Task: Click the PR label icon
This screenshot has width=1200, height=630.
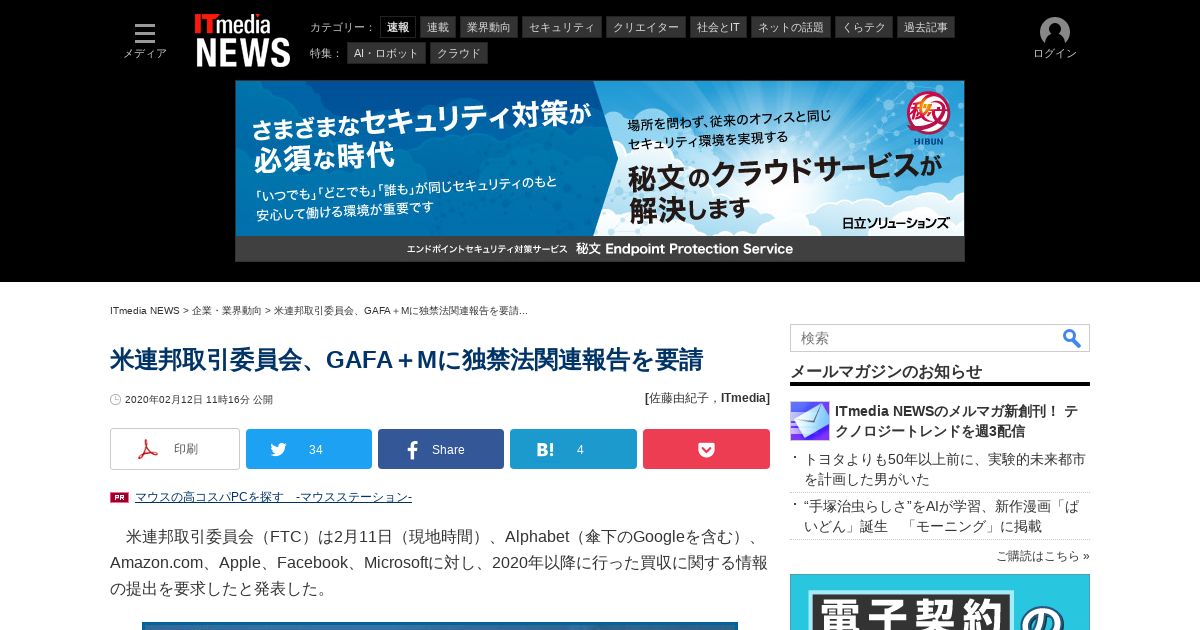Action: [119, 497]
